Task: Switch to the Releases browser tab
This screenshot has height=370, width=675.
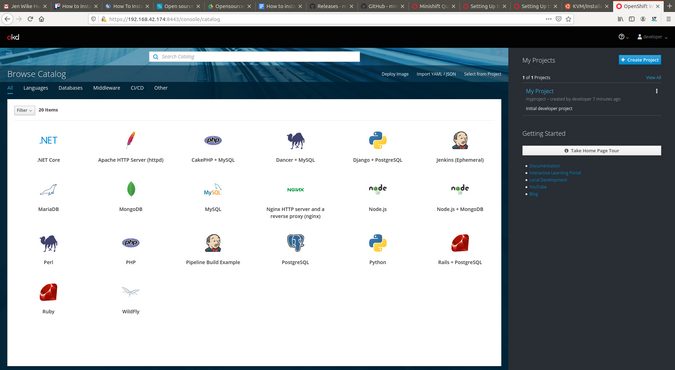Action: coord(331,6)
